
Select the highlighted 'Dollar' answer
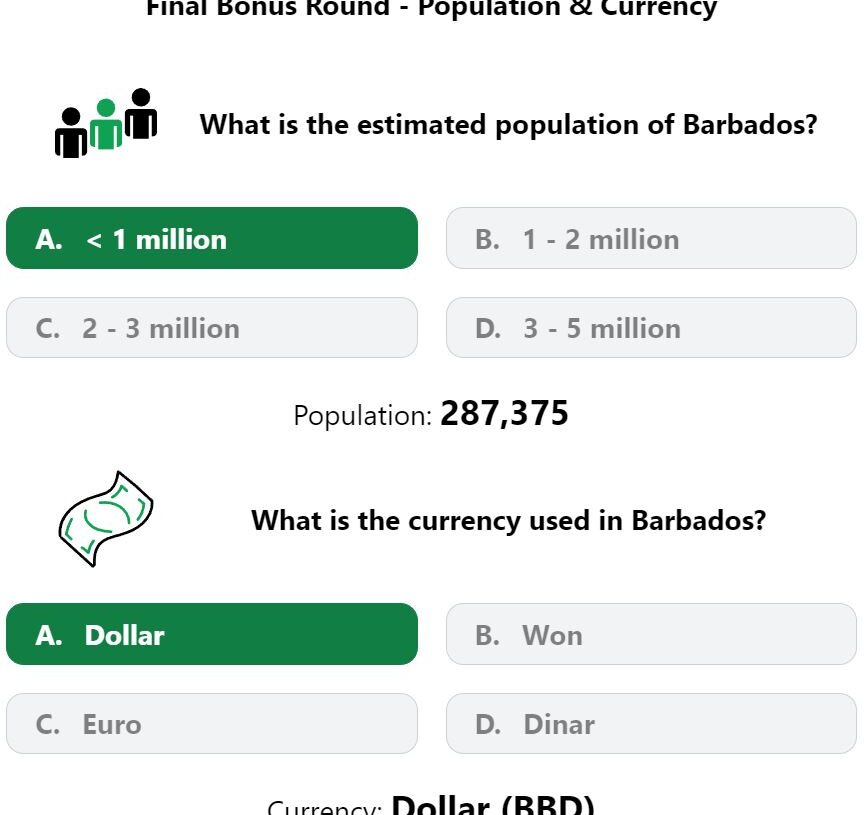[212, 635]
